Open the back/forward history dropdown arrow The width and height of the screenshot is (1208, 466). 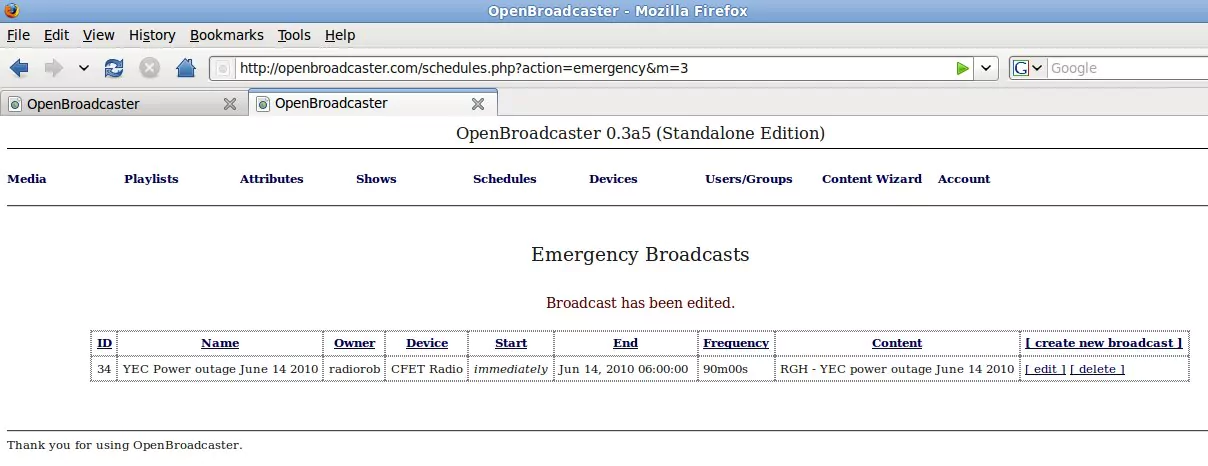[83, 68]
